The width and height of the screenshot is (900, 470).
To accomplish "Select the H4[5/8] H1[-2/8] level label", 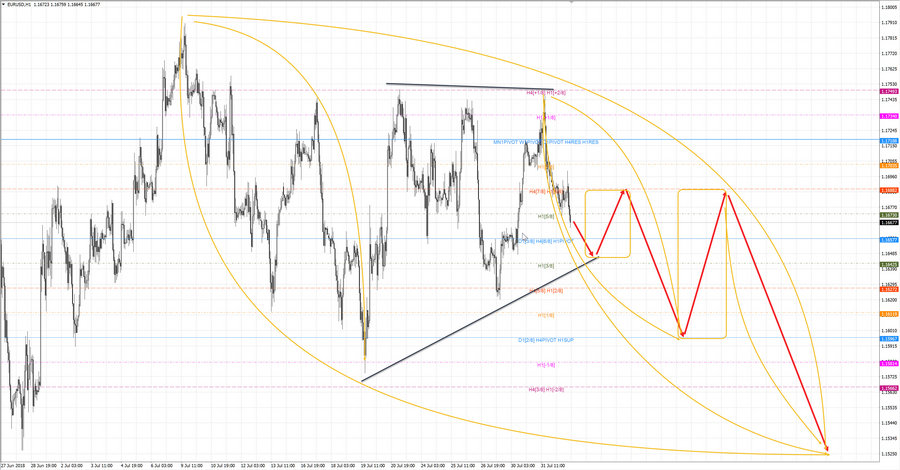I will 546,389.
